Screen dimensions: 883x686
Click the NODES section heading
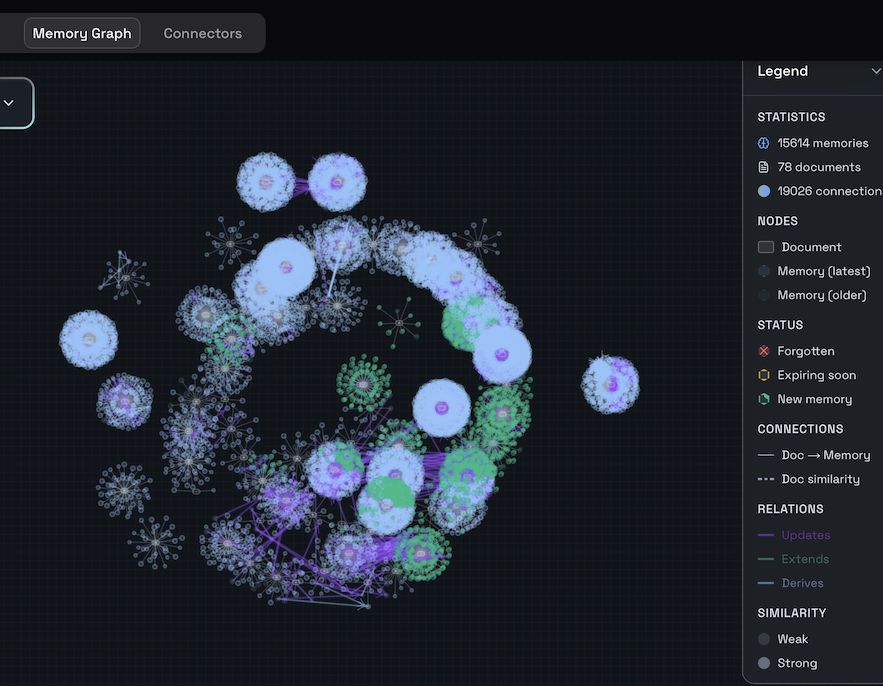777,221
